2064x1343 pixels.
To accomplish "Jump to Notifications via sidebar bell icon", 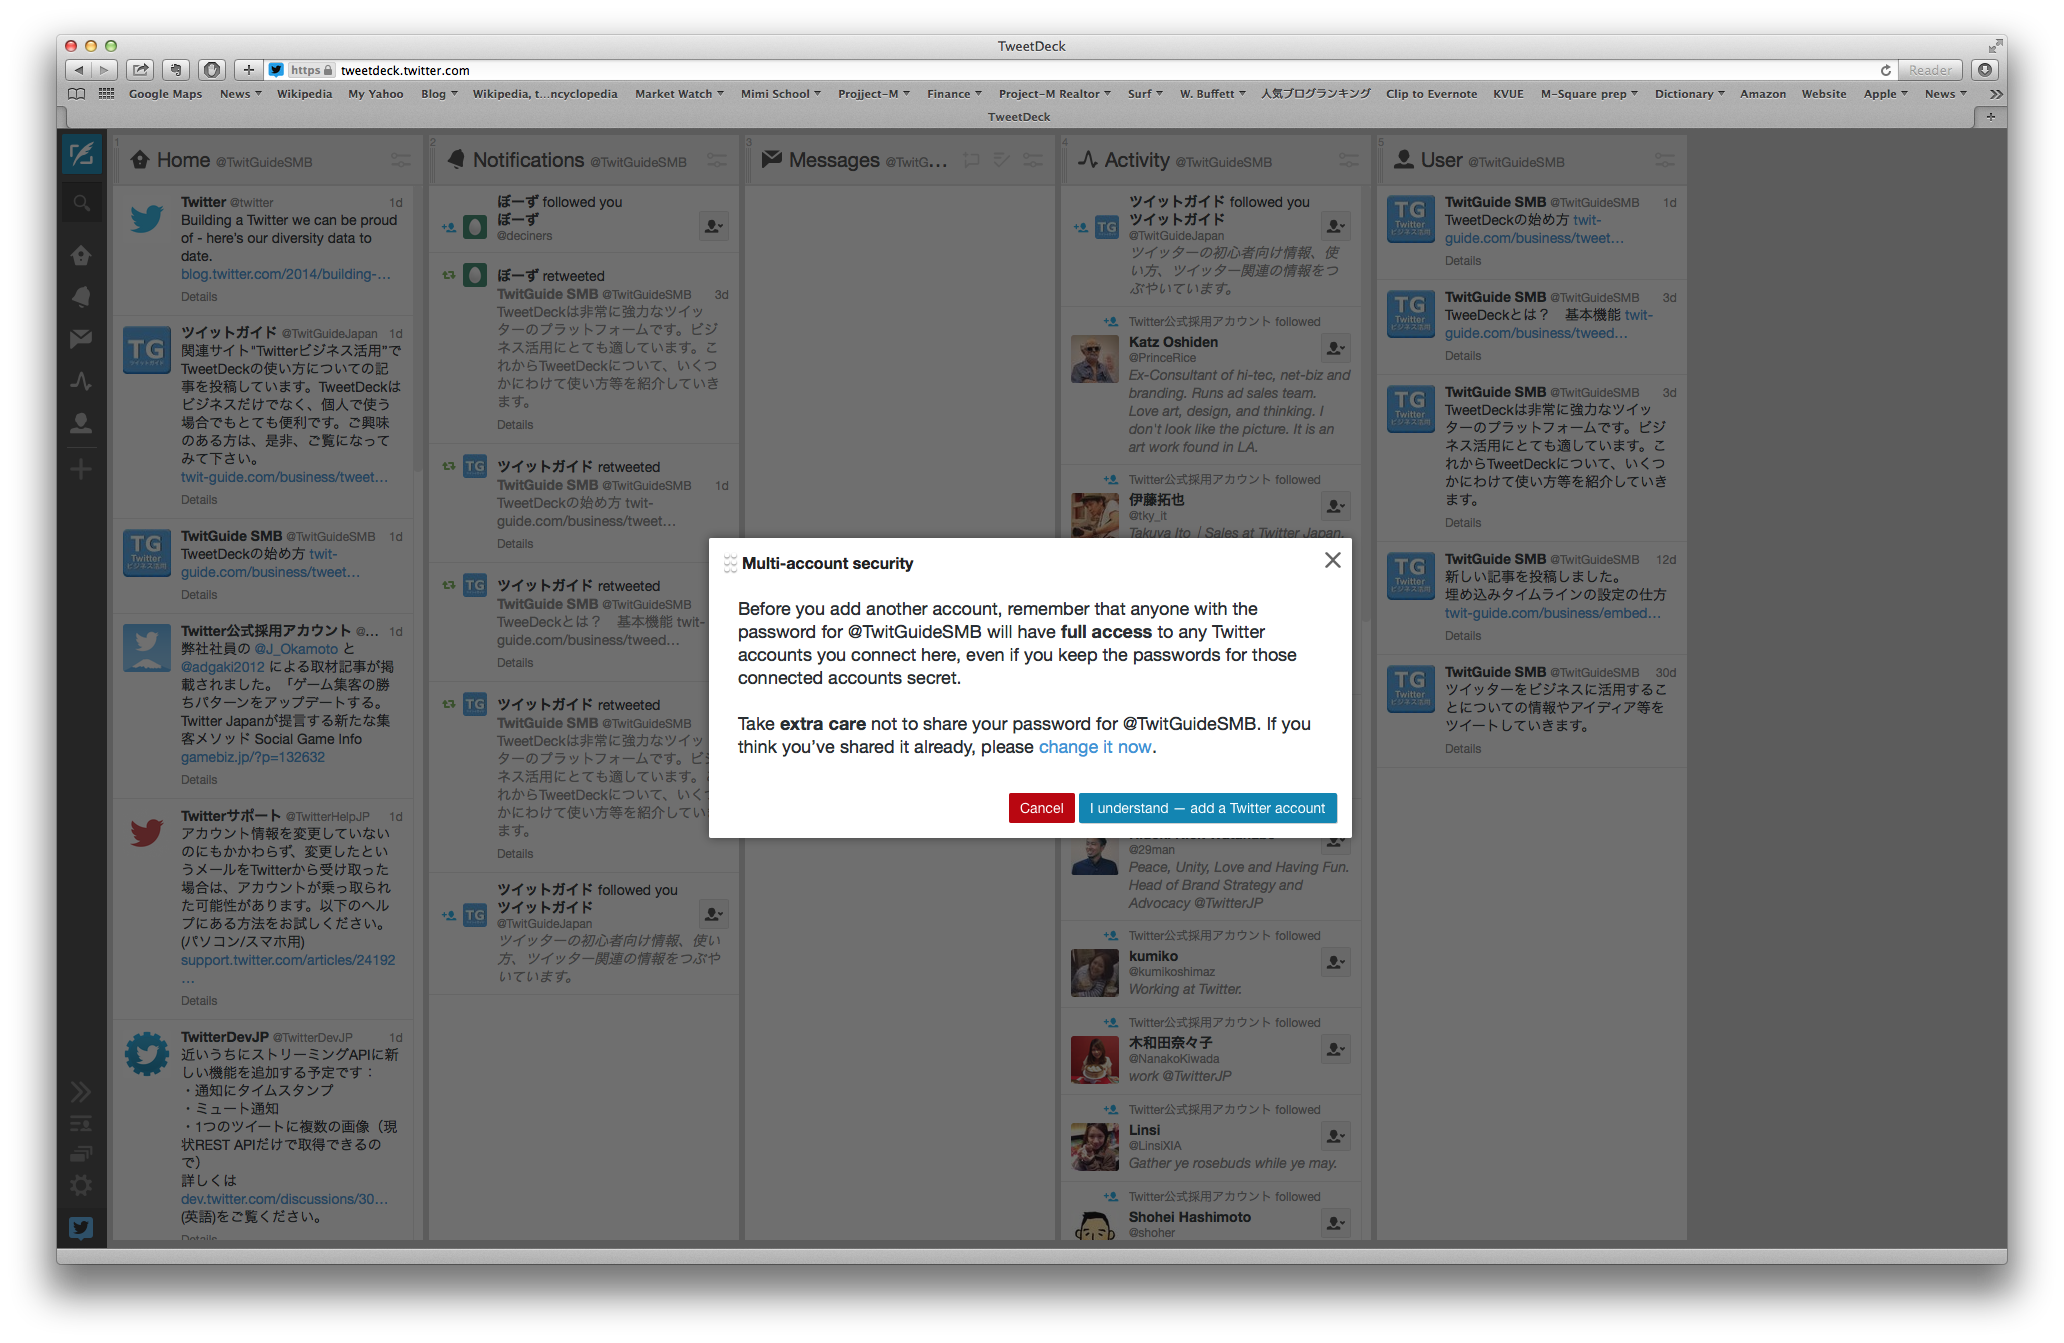I will [x=81, y=296].
